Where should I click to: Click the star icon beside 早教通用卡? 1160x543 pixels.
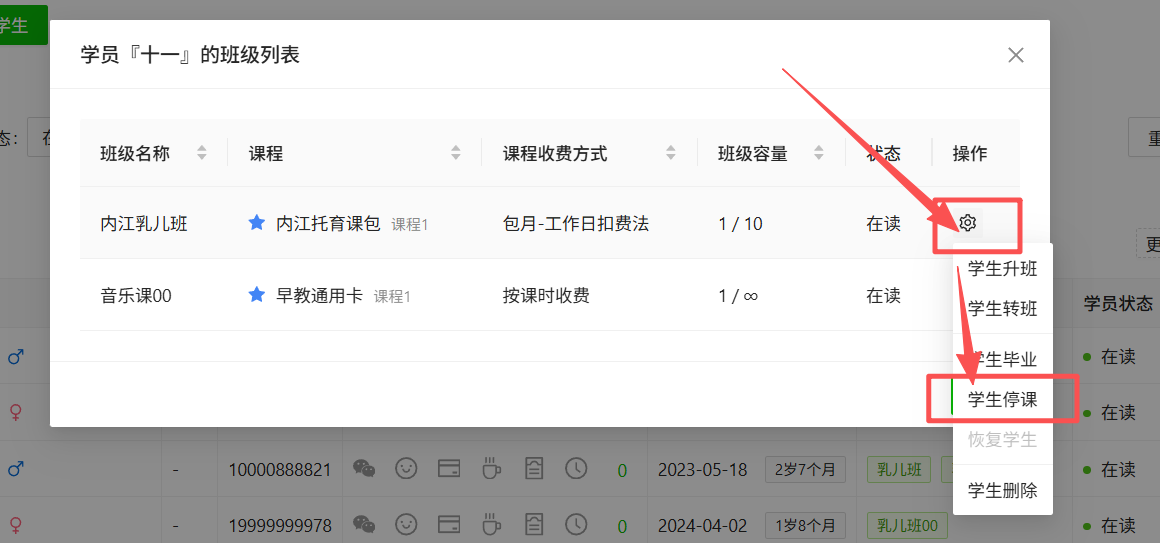point(256,295)
